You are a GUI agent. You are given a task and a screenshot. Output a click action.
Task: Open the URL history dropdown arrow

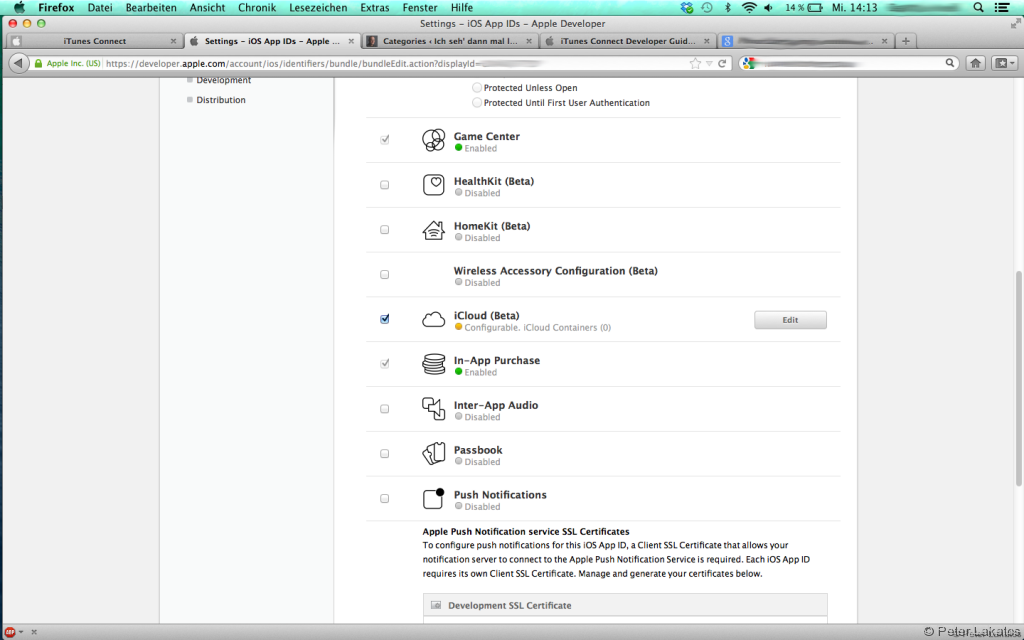tap(709, 63)
